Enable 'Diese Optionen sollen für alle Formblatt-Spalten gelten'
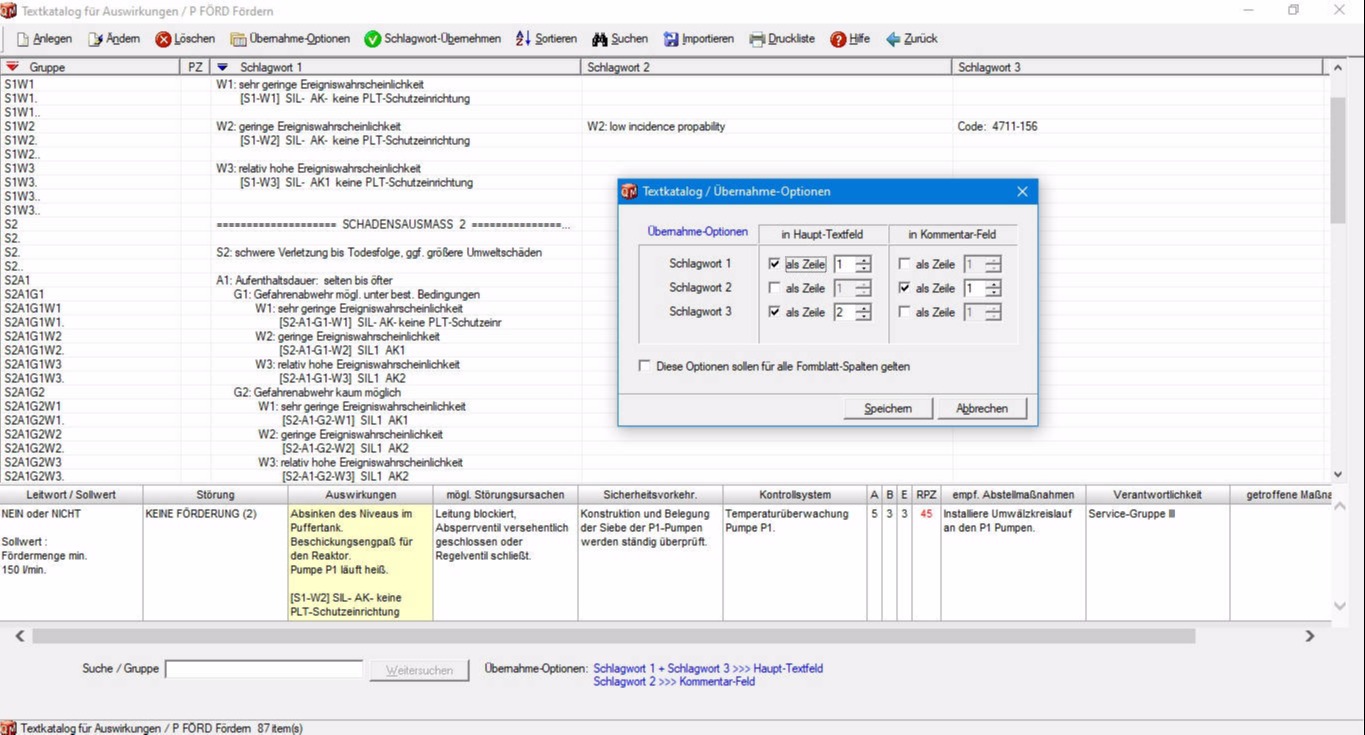This screenshot has height=735, width=1365. pyautogui.click(x=644, y=366)
